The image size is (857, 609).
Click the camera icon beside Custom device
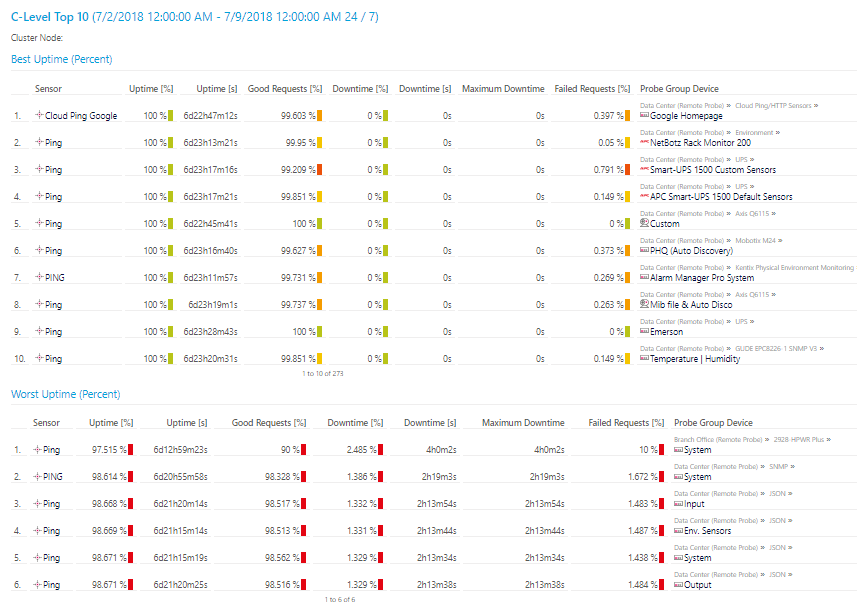pos(644,223)
